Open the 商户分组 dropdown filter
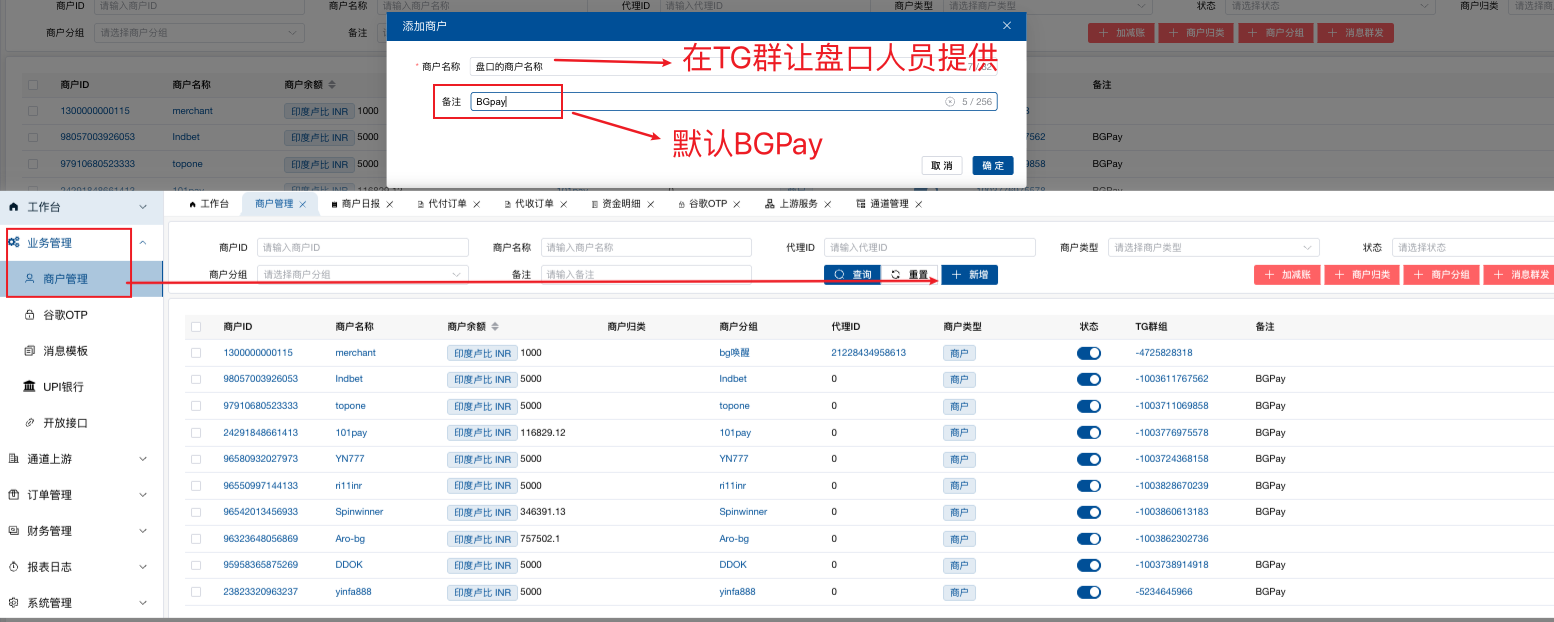Image resolution: width=1554 pixels, height=622 pixels. [362, 274]
